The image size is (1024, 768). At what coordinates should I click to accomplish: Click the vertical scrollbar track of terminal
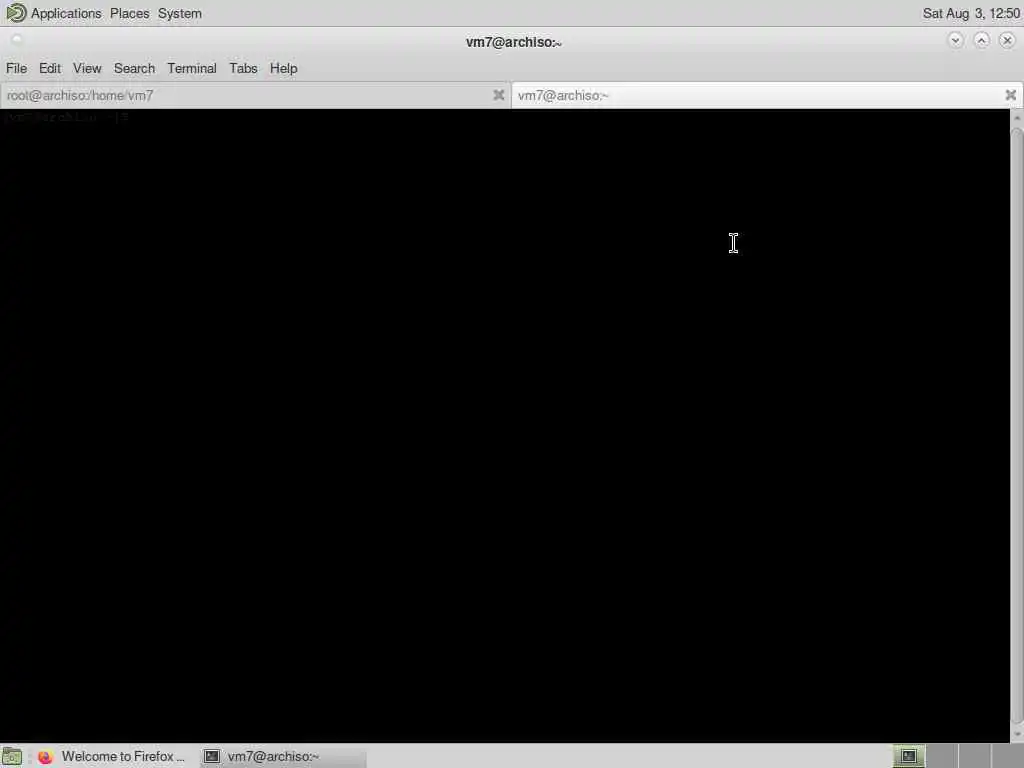point(1017,424)
